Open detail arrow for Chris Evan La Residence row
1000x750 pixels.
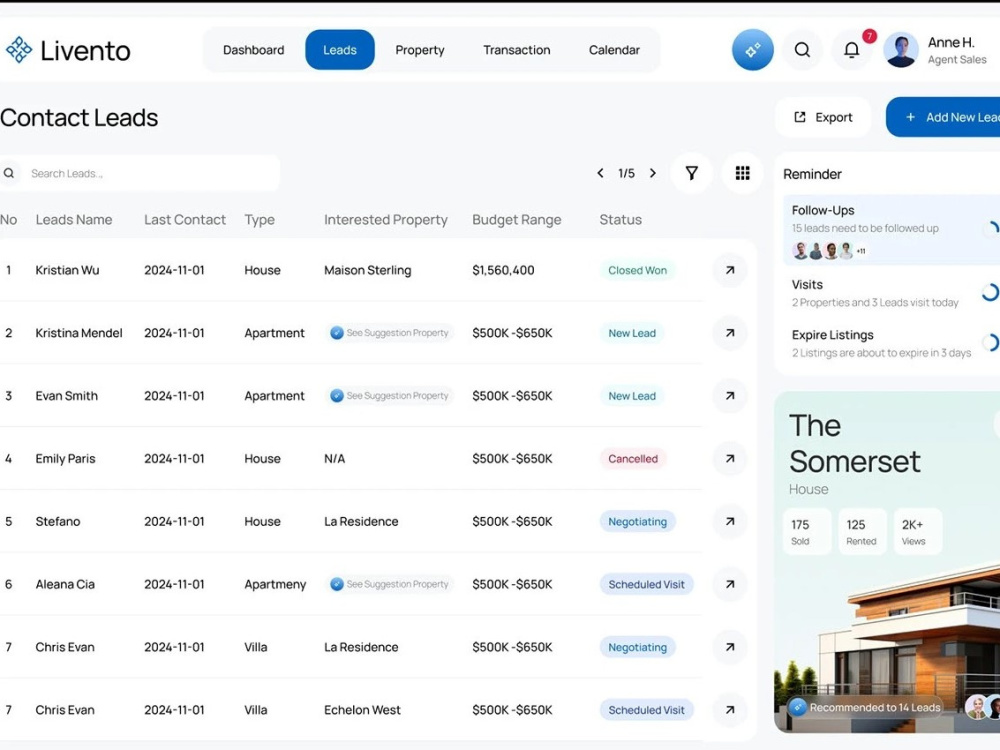730,647
